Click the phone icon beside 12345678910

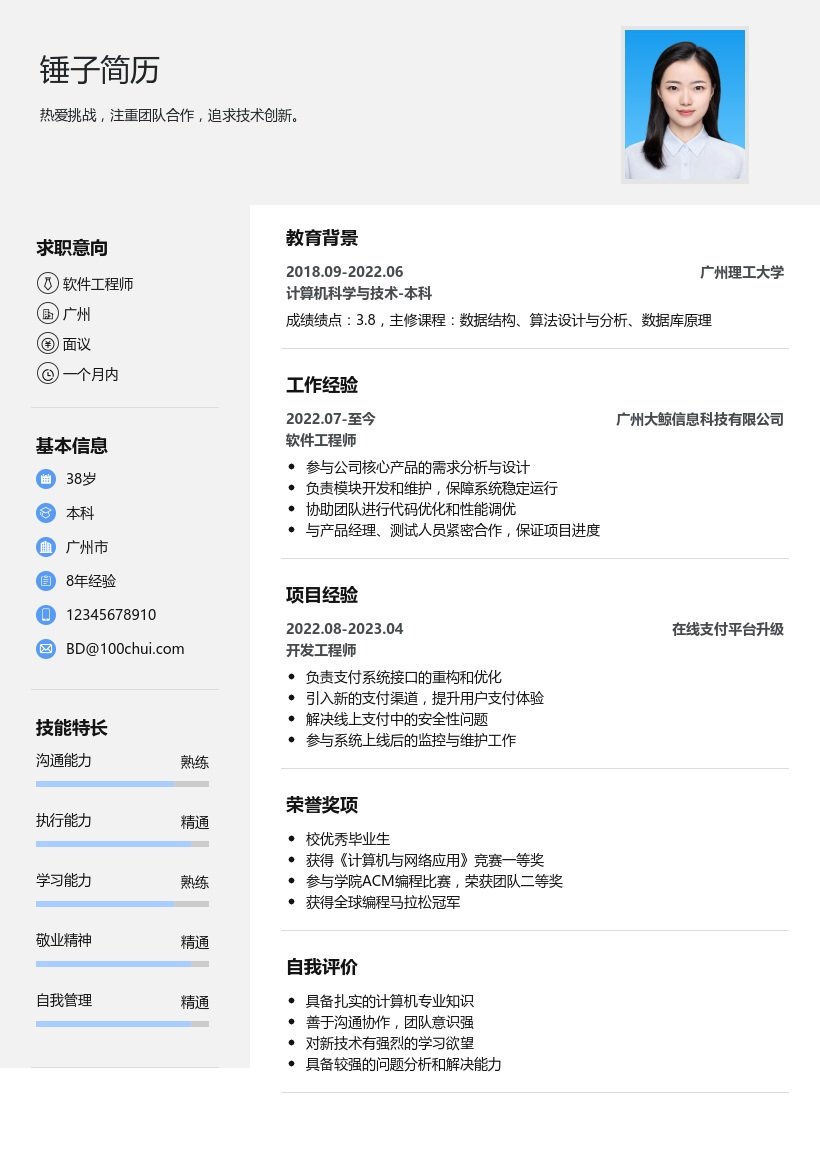(46, 615)
